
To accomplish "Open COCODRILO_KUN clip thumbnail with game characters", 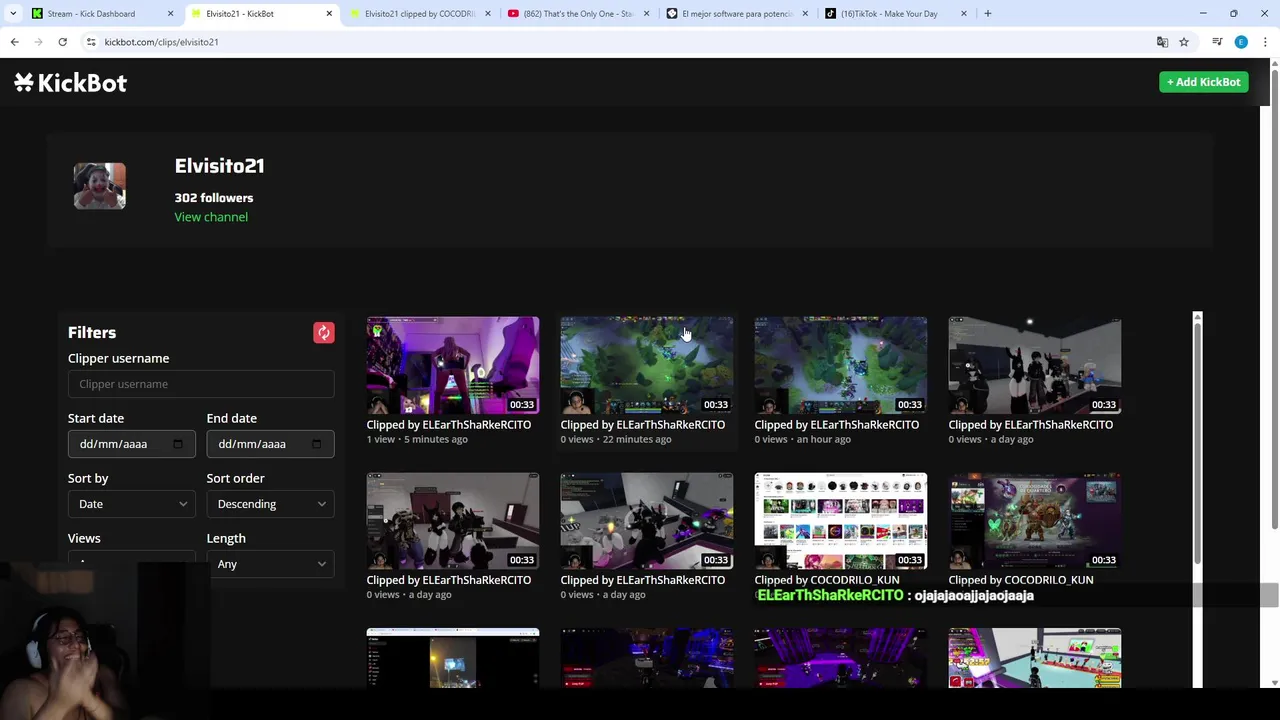I will 1034,521.
